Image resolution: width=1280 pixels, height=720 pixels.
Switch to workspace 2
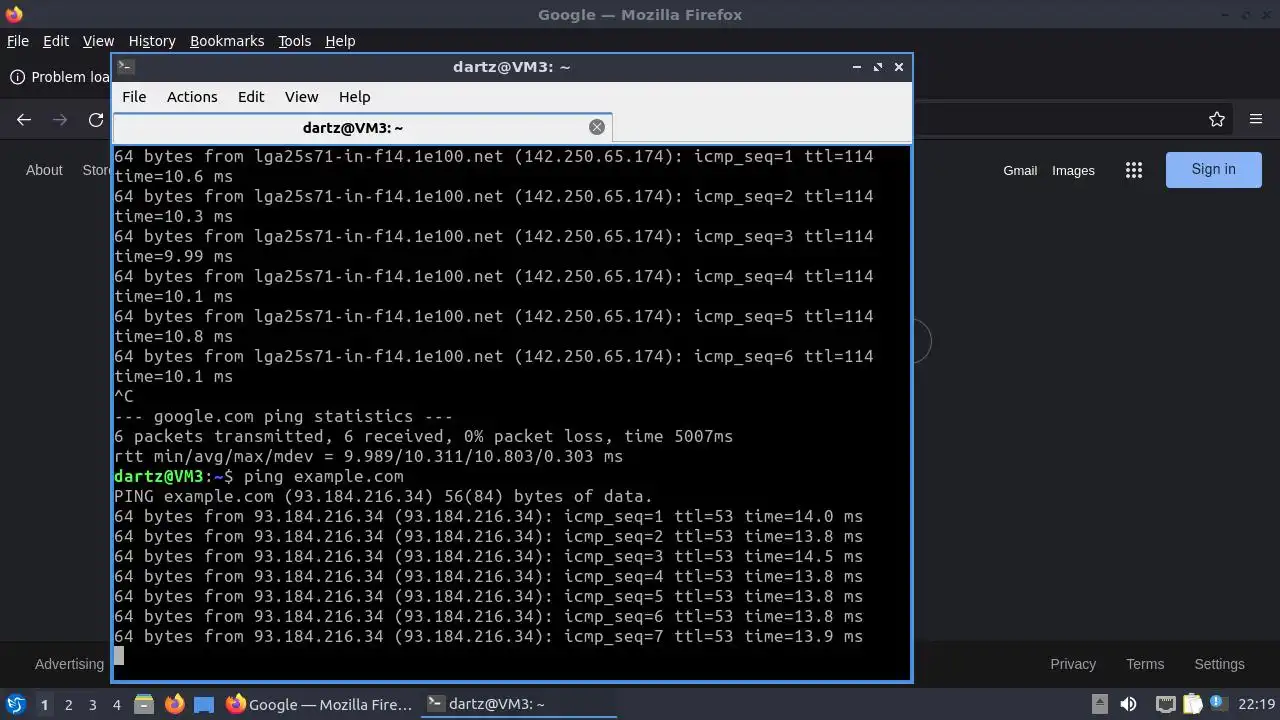point(68,704)
